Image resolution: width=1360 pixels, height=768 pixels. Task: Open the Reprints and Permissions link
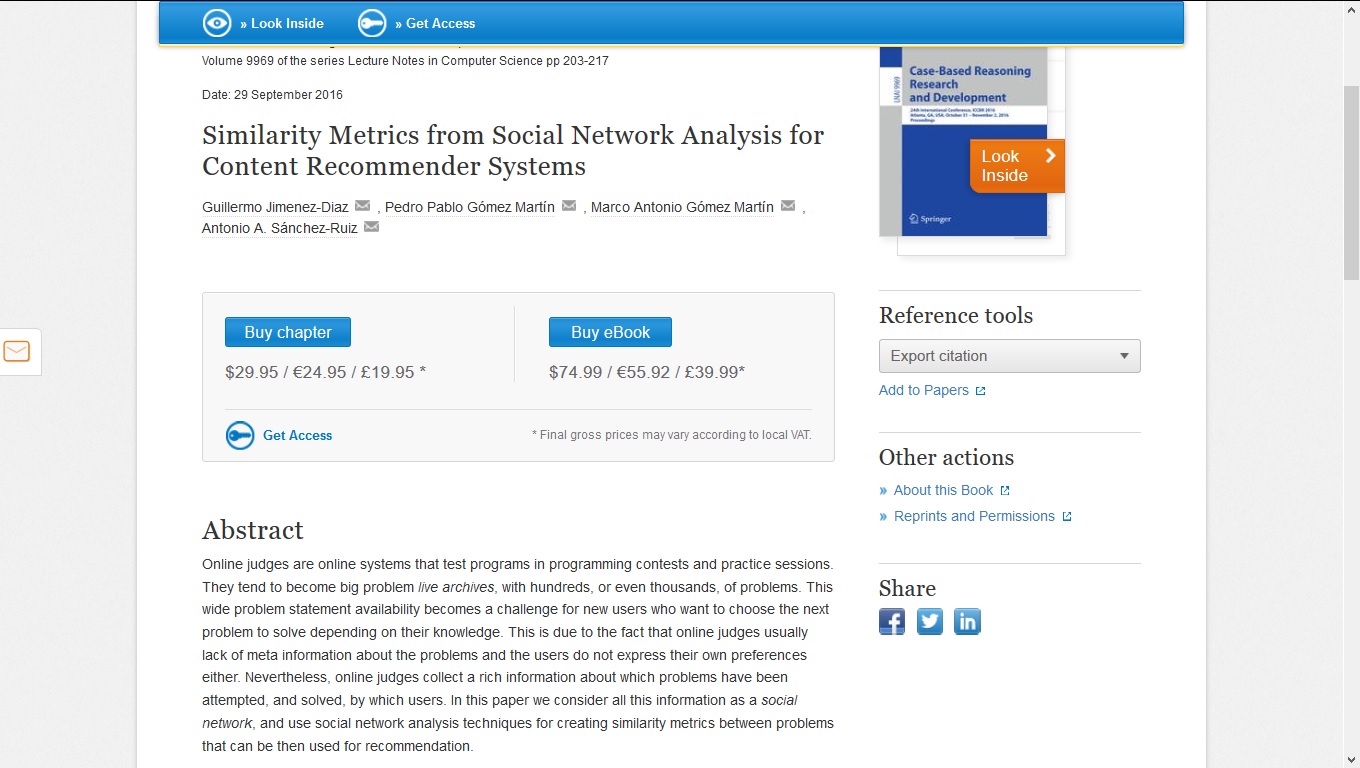pyautogui.click(x=974, y=516)
